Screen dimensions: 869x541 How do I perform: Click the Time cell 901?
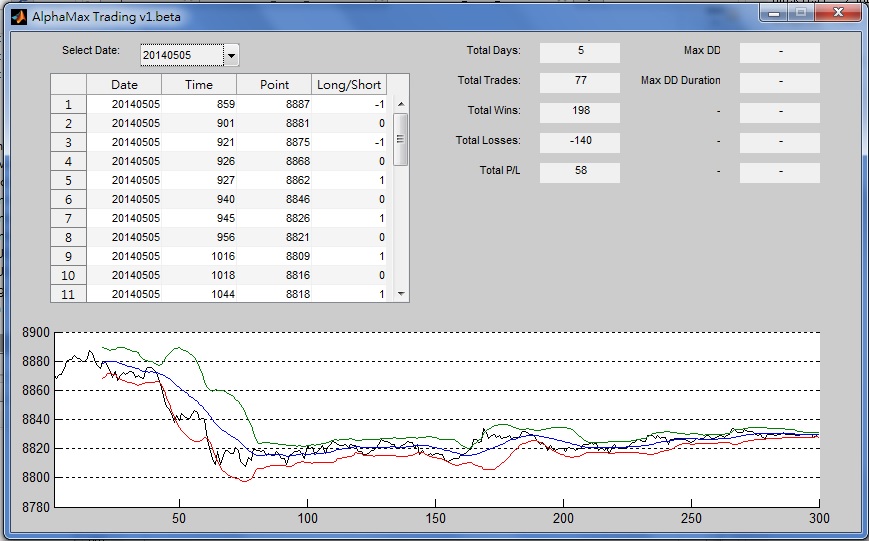coord(199,123)
